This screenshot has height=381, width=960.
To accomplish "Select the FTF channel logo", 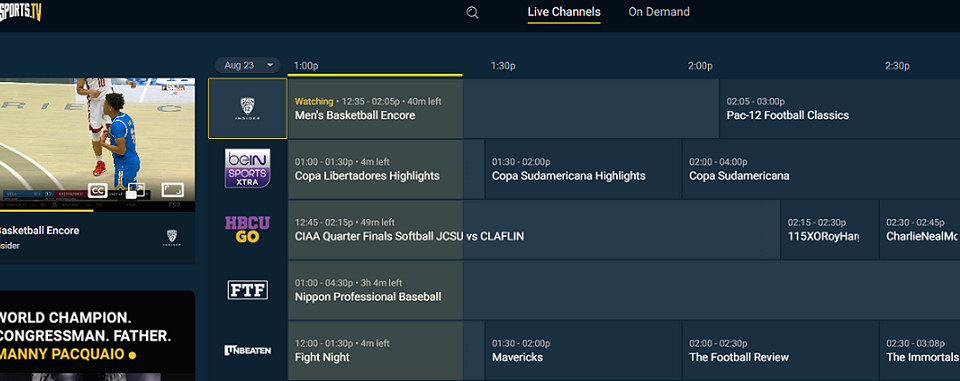I will 247,290.
